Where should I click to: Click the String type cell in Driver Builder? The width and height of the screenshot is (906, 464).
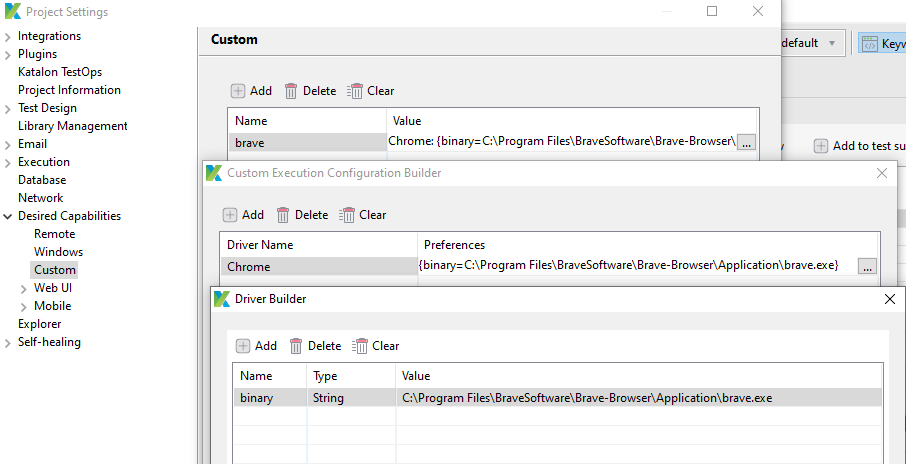coord(351,398)
